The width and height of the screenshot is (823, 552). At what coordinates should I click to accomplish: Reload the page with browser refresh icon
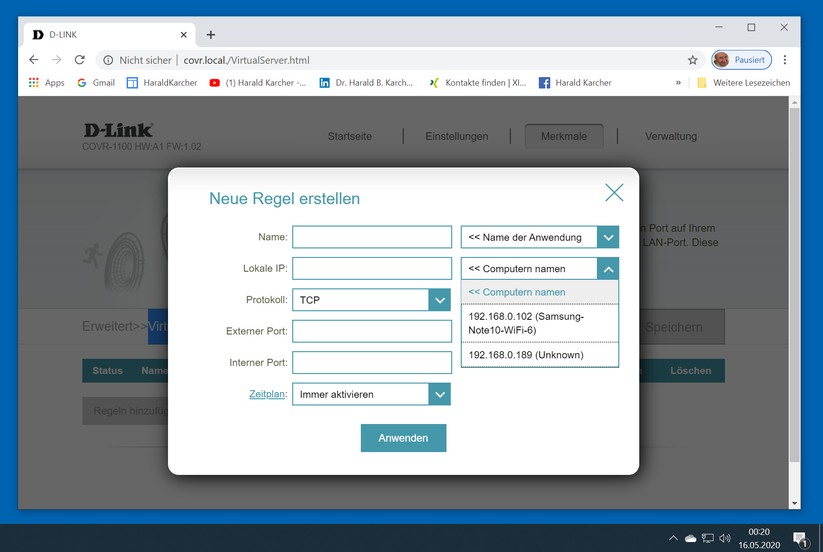click(79, 60)
